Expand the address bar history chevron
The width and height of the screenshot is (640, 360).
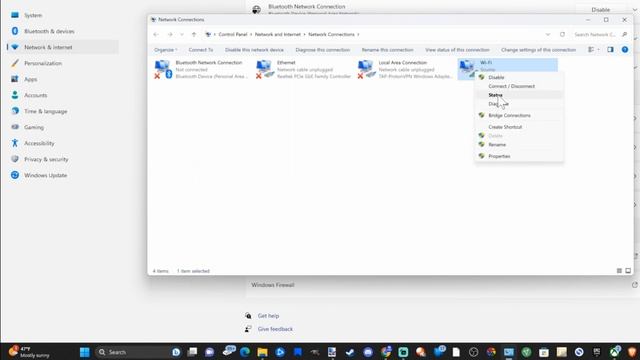[x=548, y=34]
